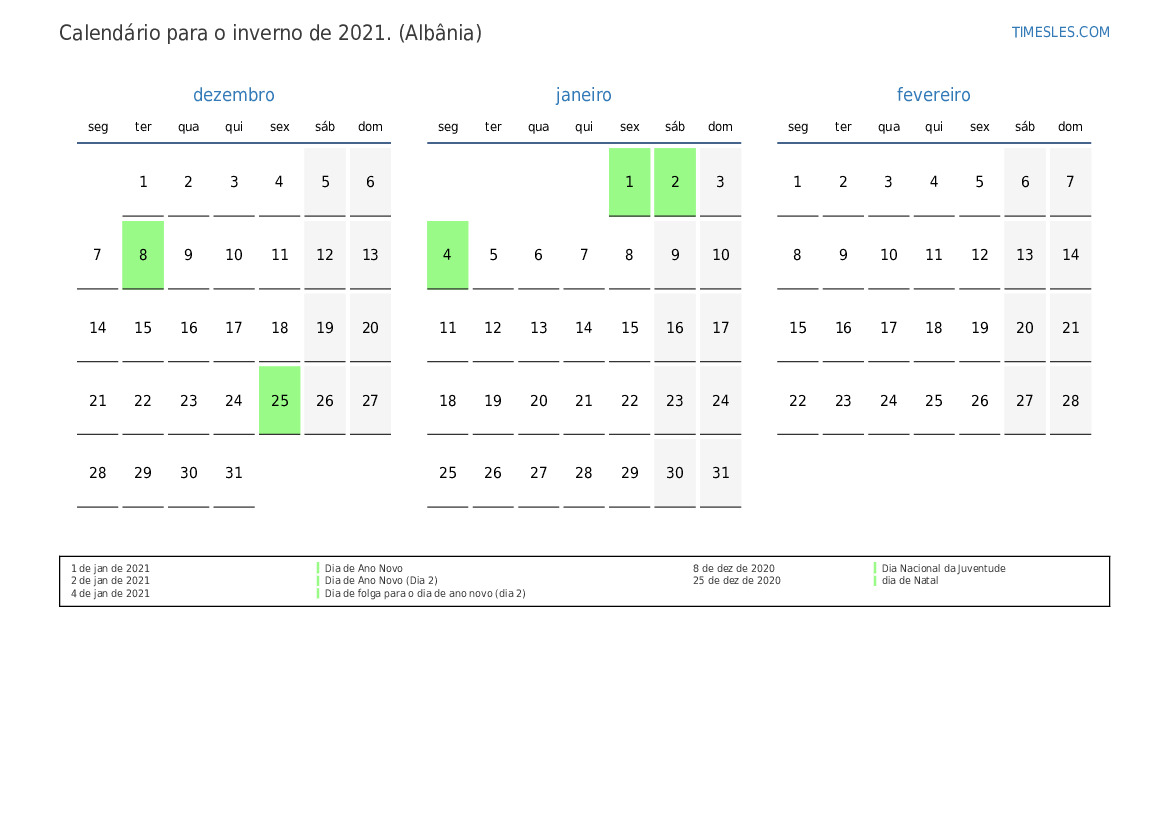Click the fevereiro month heading
The width and height of the screenshot is (1169, 827).
pyautogui.click(x=933, y=95)
